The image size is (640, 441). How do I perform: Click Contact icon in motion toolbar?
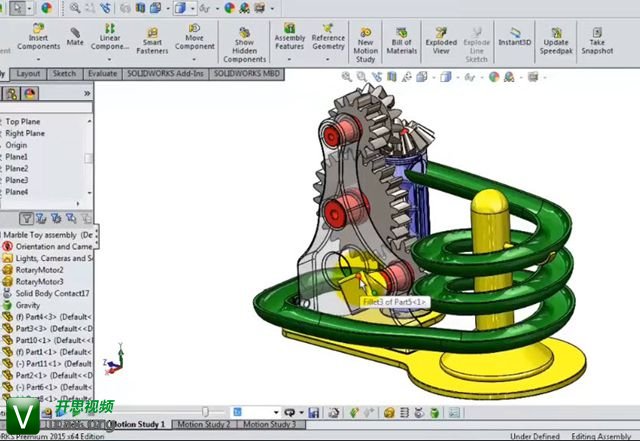tap(419, 413)
